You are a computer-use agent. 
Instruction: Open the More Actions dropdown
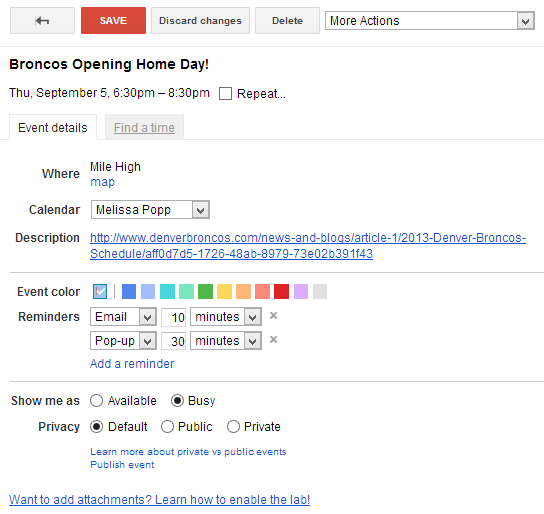tap(430, 21)
